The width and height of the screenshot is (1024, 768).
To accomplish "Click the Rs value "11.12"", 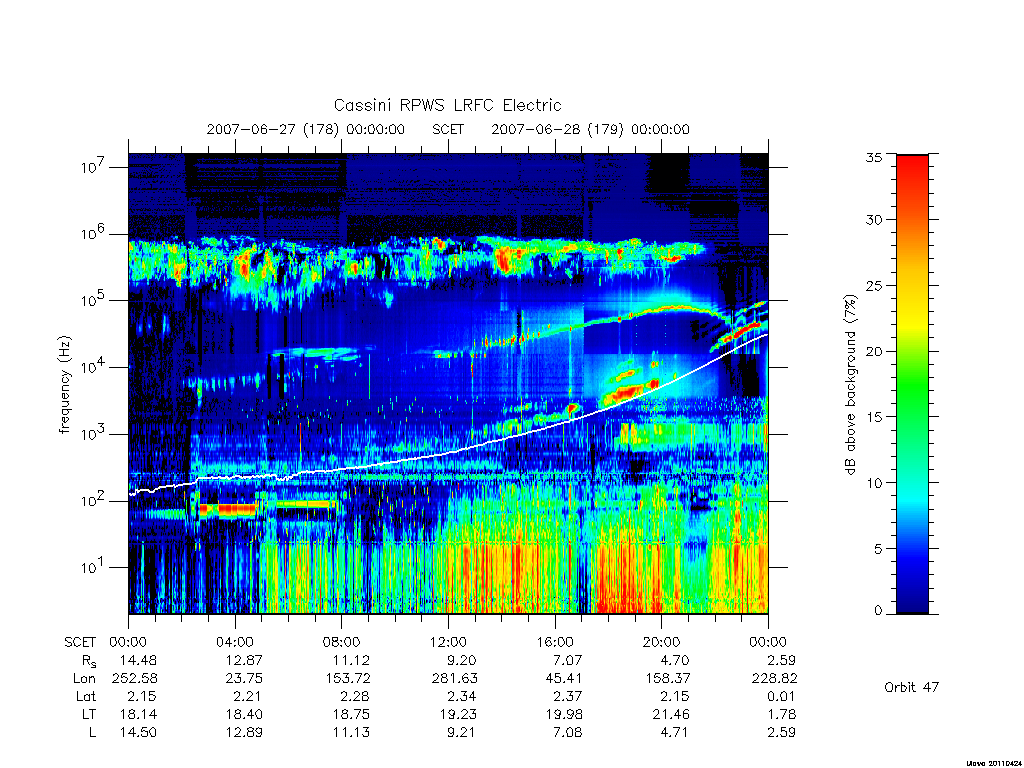I will [x=351, y=660].
